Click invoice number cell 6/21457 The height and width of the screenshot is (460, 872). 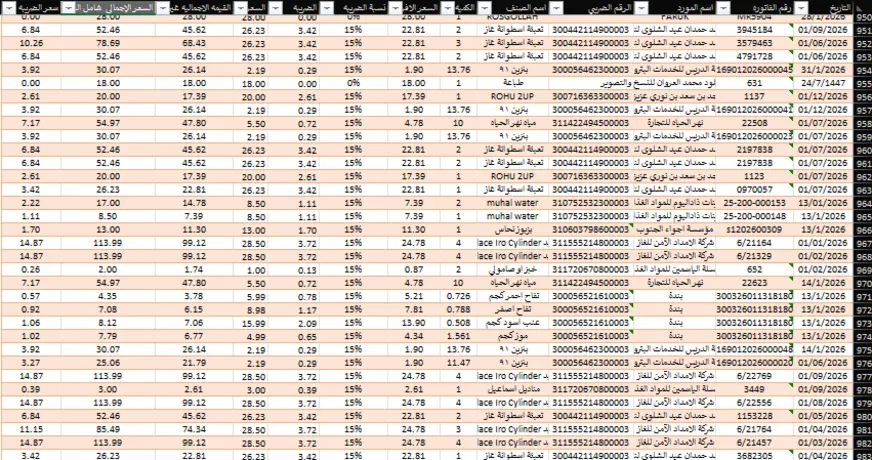tap(755, 443)
